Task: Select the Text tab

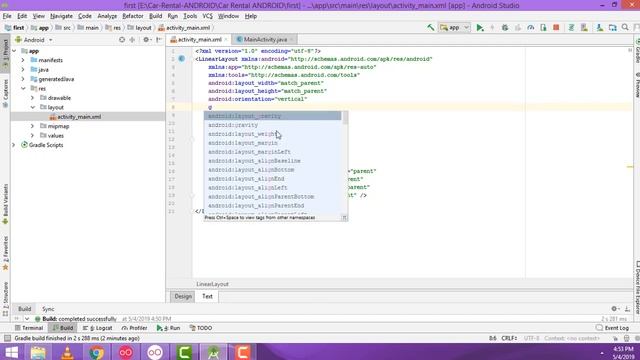Action: click(x=207, y=296)
